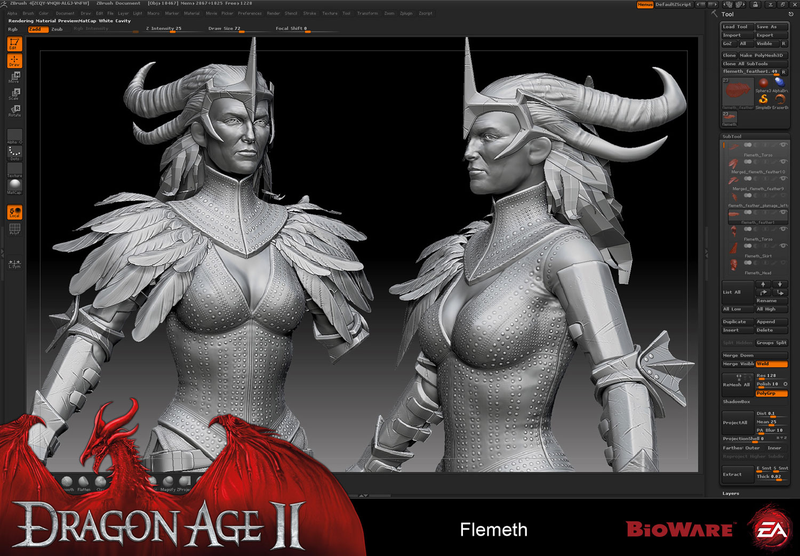Select the AlphaBrush tool thumbnail
Viewport: 800px width, 556px height.
pyautogui.click(x=780, y=85)
